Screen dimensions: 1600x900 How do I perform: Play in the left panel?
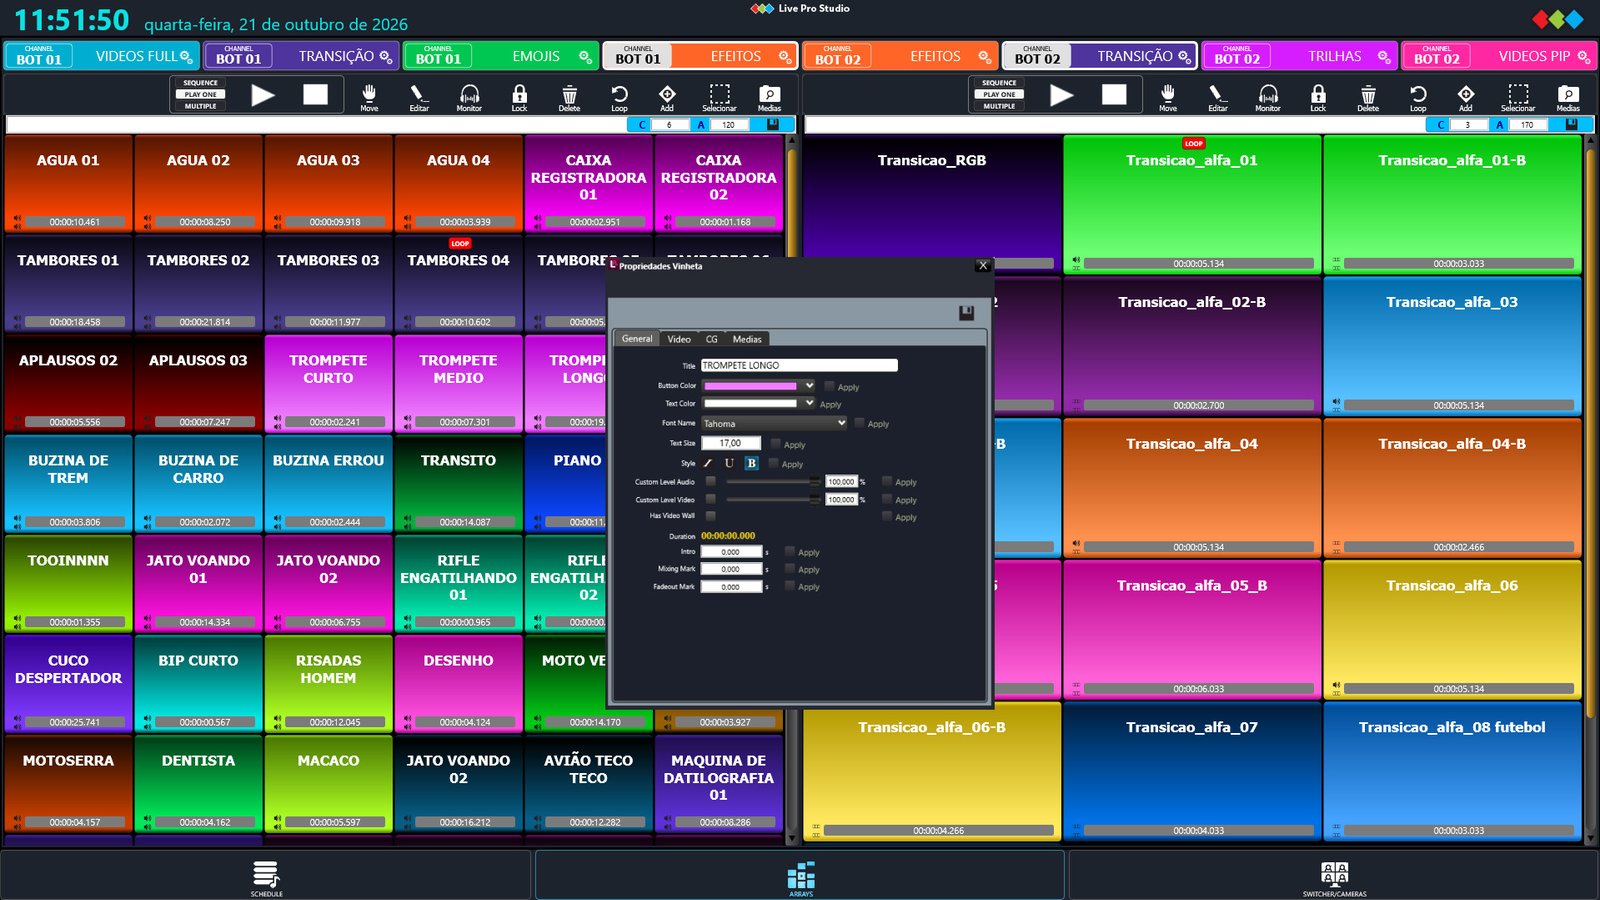[x=263, y=95]
